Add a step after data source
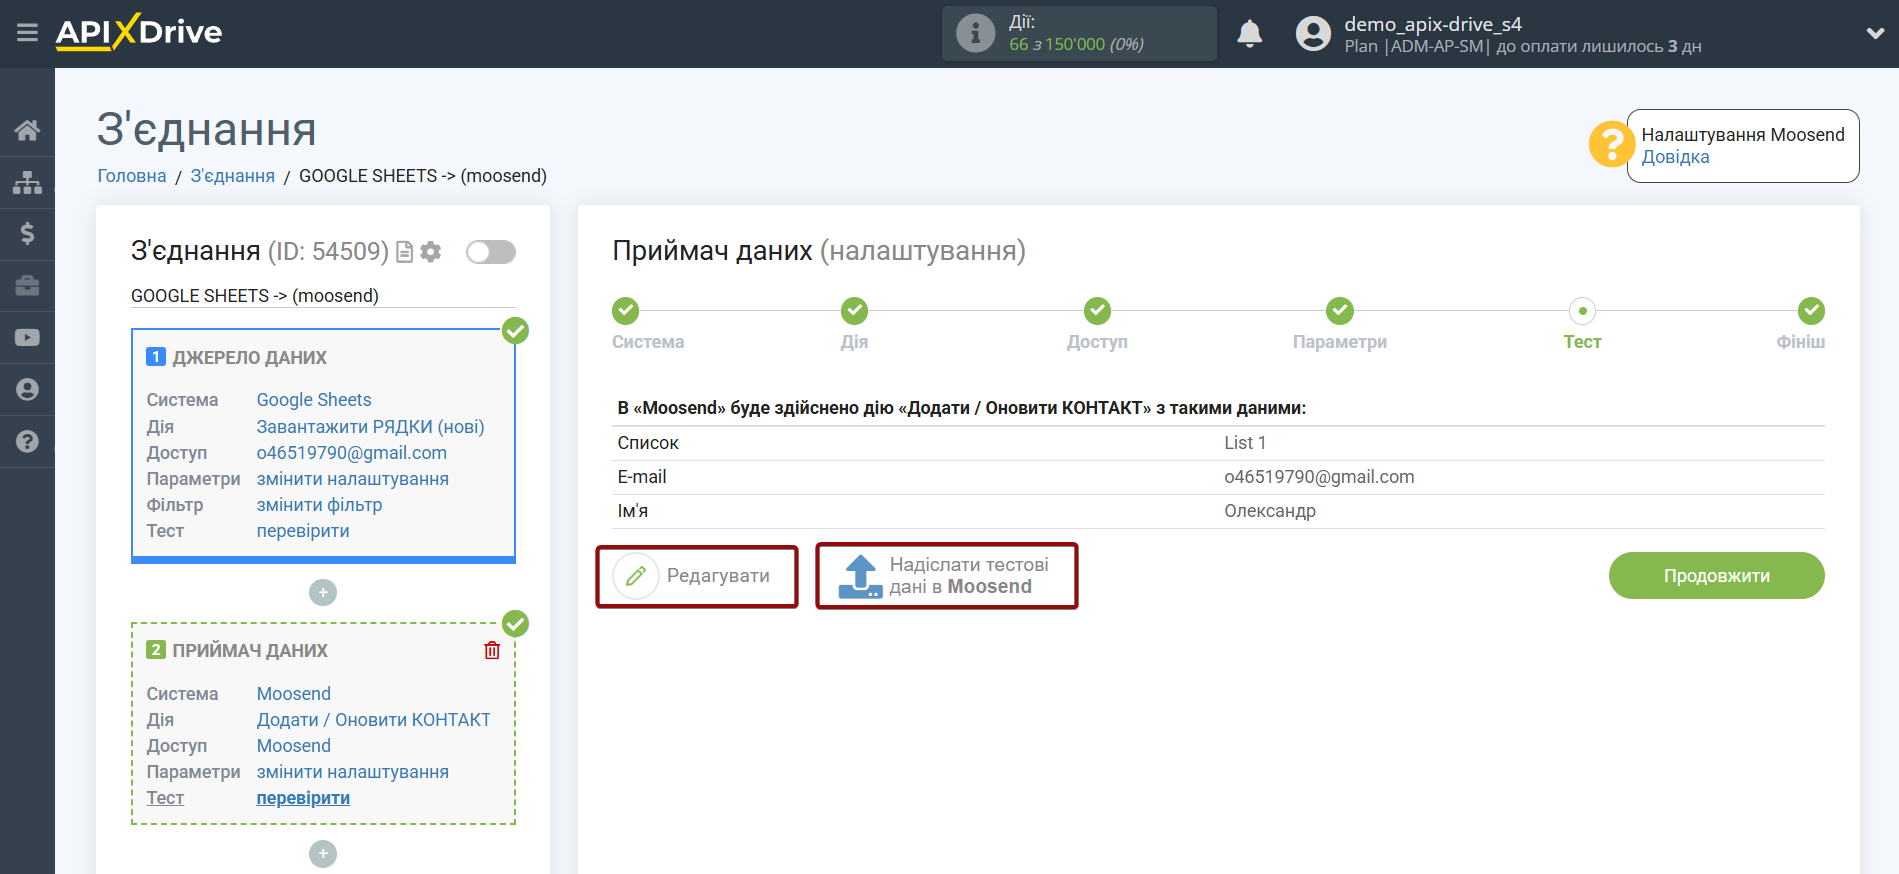Screen dimensions: 1899x874 point(323,593)
